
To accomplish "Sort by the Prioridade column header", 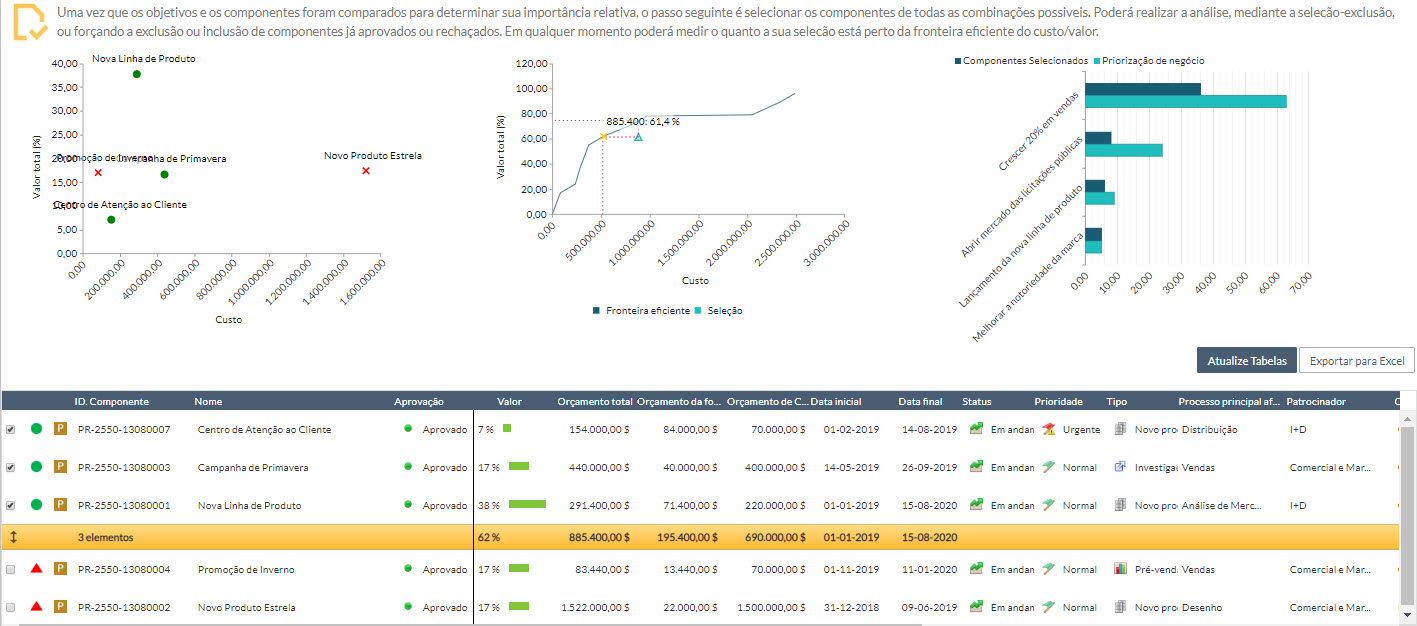I will click(x=1058, y=401).
